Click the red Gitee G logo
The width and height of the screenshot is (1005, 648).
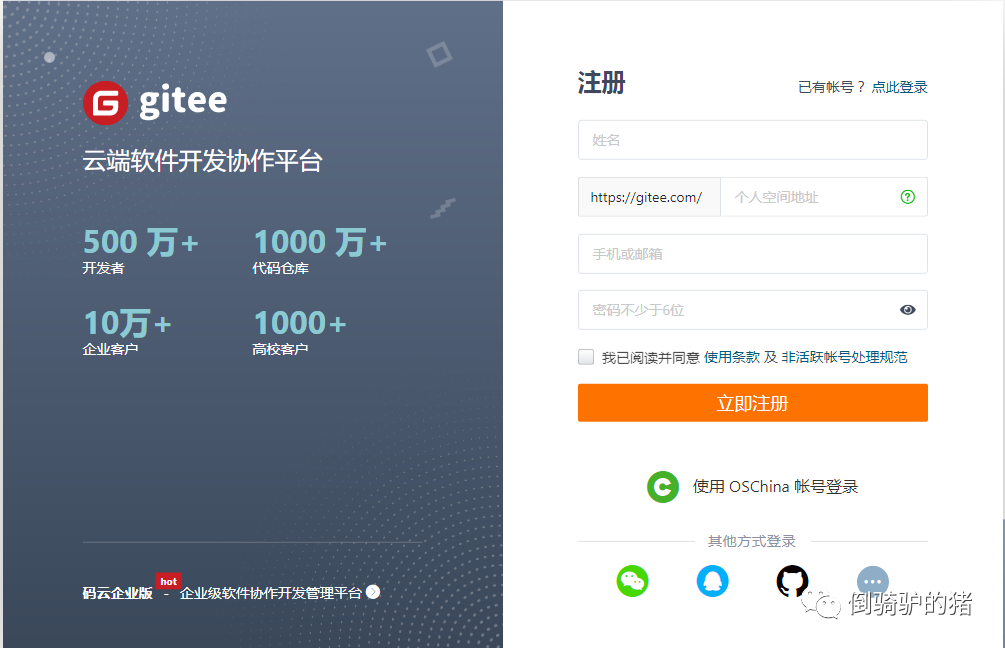(x=106, y=103)
